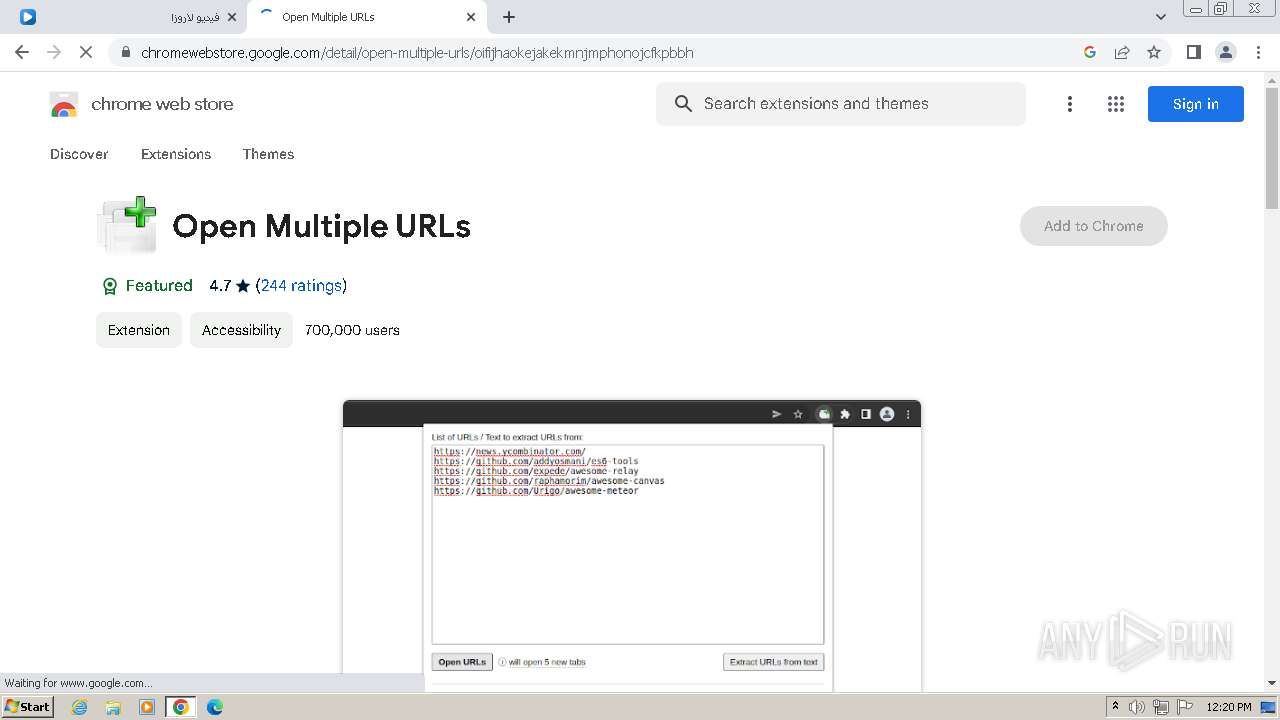Open Microsoft Edge from the taskbar

pyautogui.click(x=215, y=707)
